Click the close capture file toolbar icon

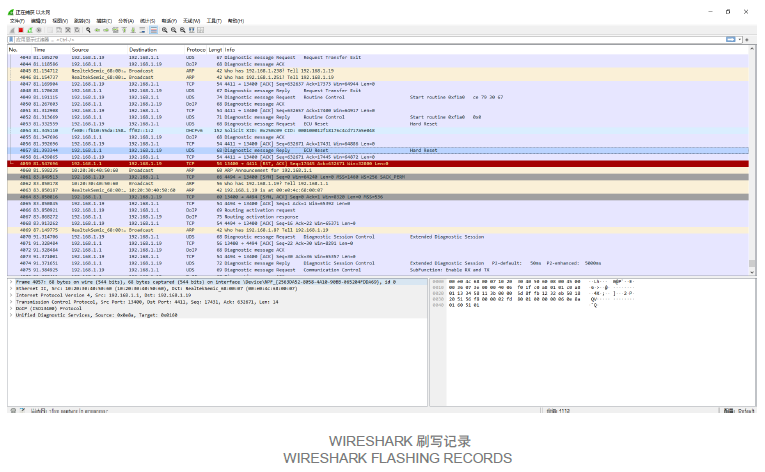coord(68,30)
